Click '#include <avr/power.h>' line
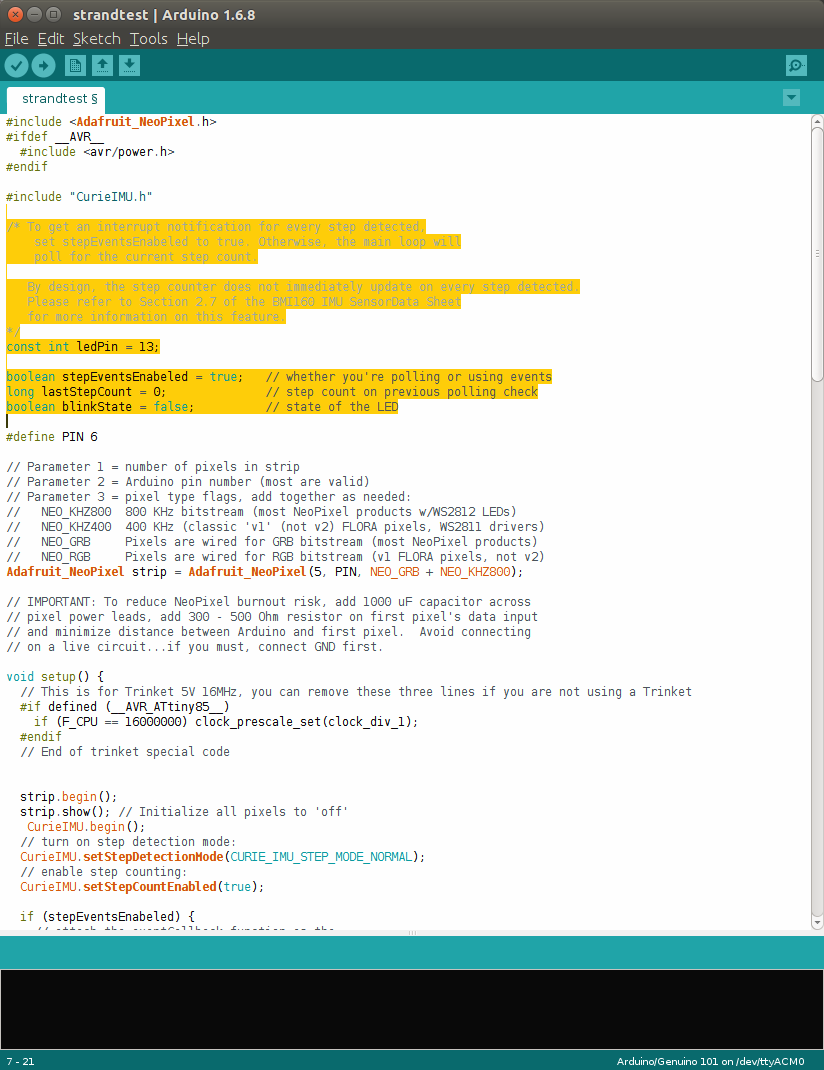 pos(97,151)
